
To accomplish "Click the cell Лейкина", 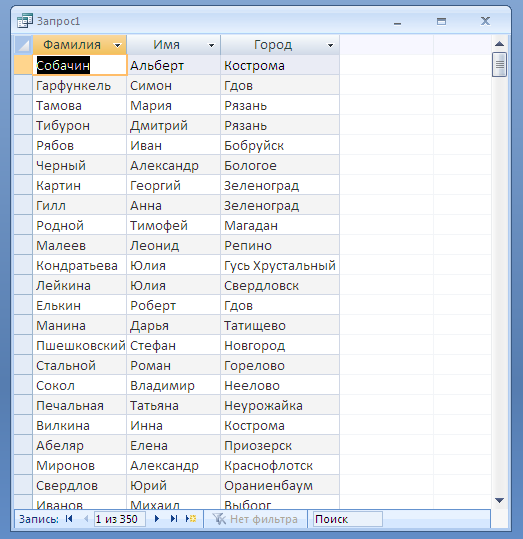I will point(80,285).
